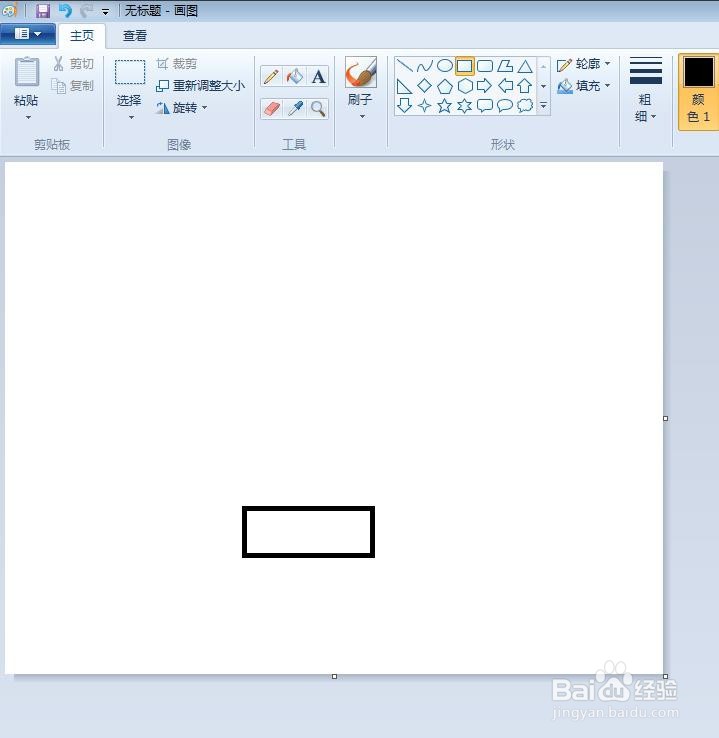This screenshot has height=738, width=719.
Task: Choose the Curve shape
Action: point(424,65)
